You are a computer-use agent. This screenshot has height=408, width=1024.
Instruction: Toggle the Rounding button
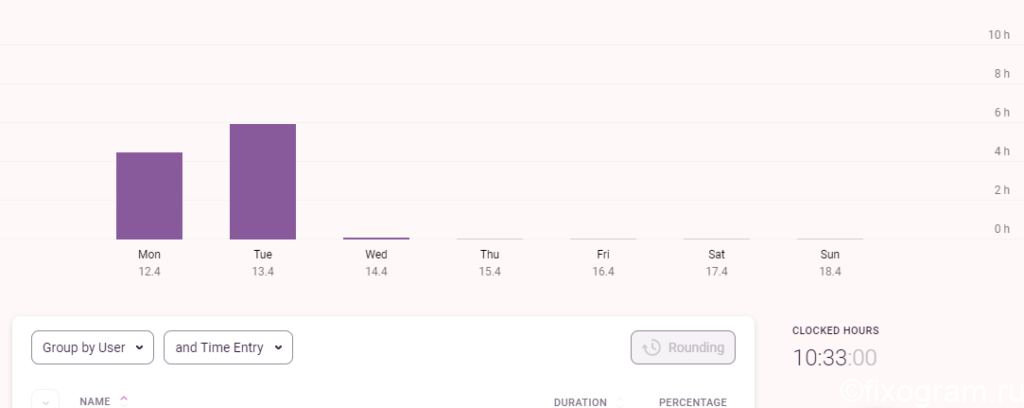point(683,347)
